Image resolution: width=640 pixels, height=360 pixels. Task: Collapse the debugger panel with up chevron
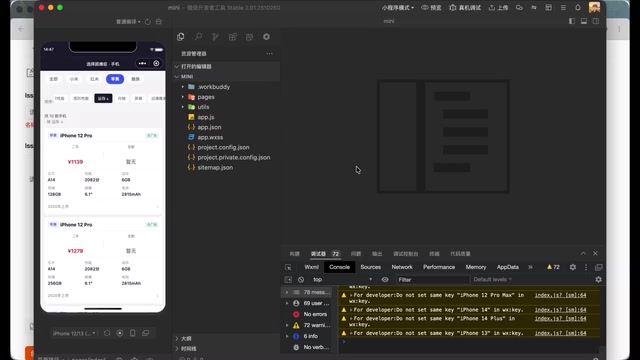(583, 253)
